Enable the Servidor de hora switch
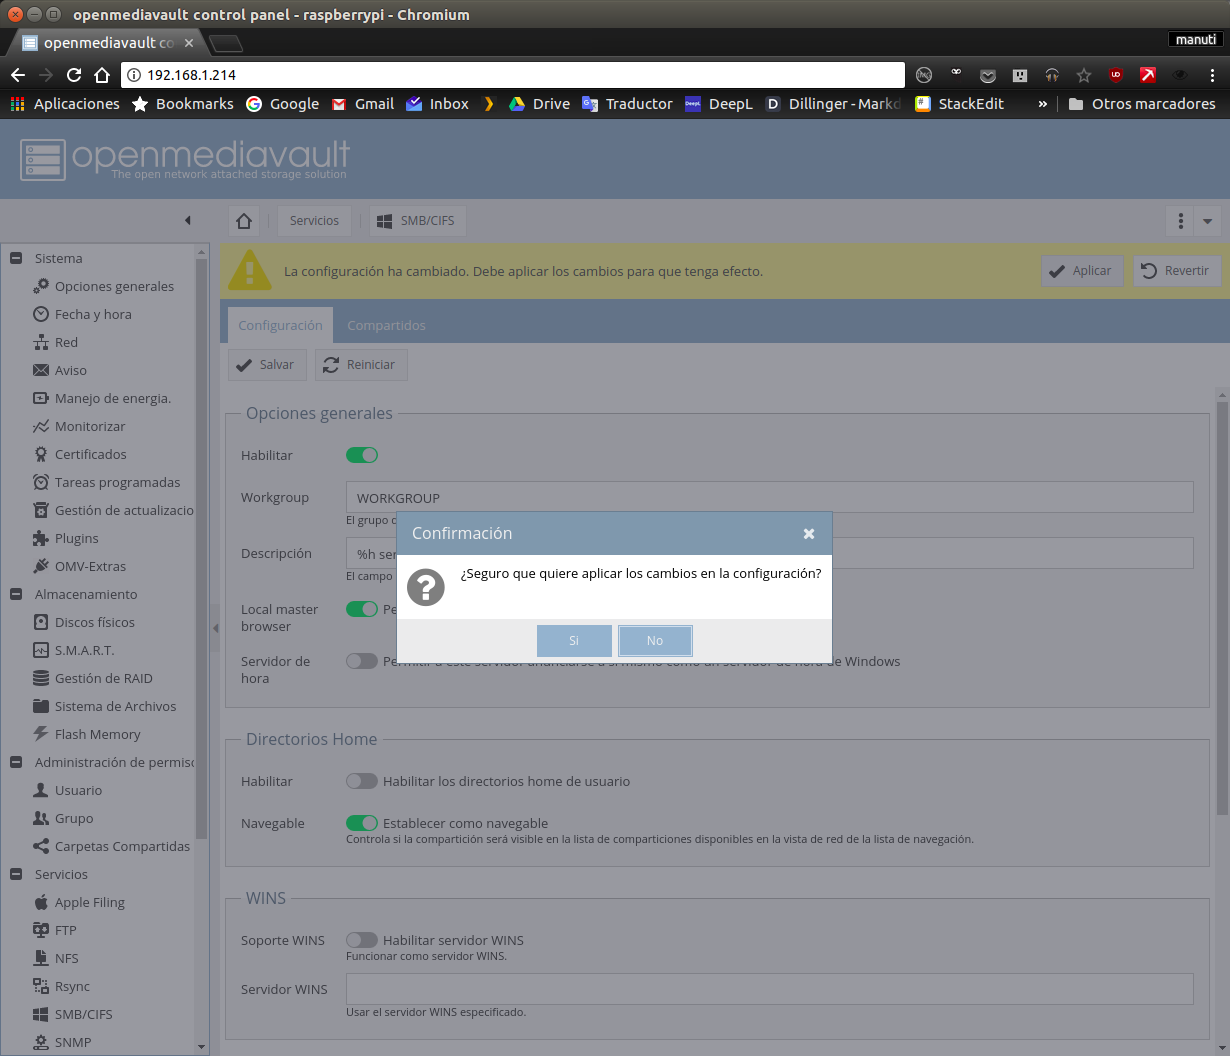The image size is (1230, 1056). click(362, 661)
